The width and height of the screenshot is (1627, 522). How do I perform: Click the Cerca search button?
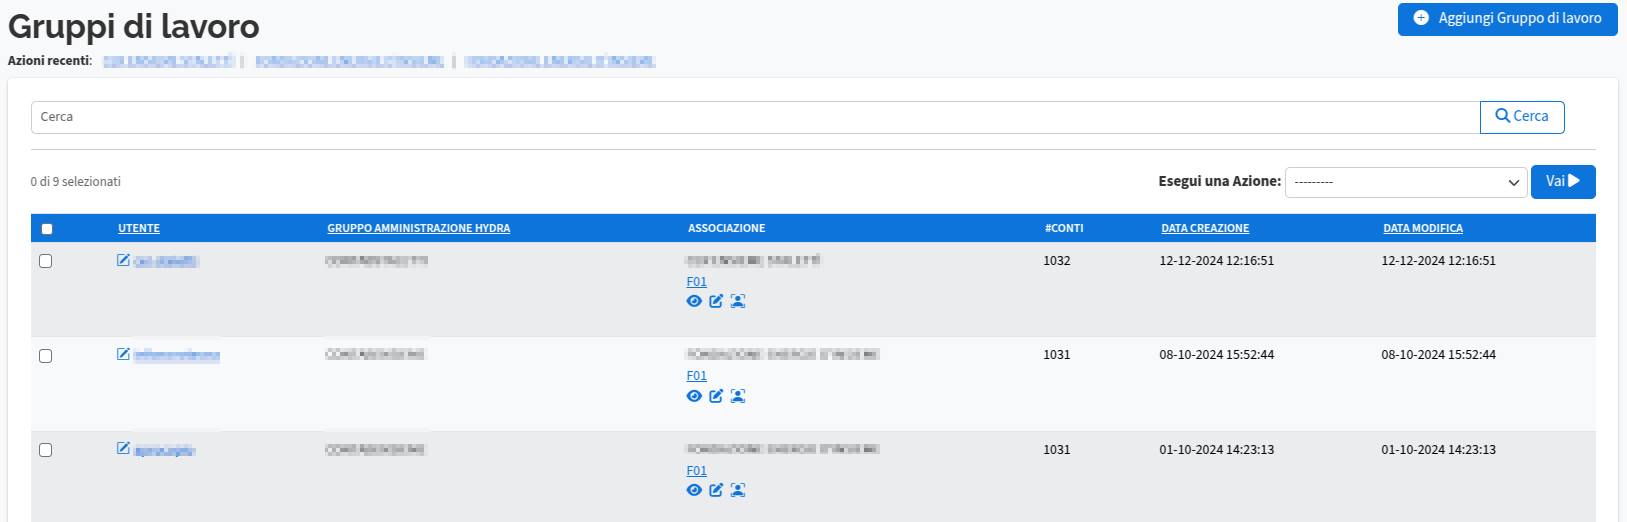coord(1522,117)
